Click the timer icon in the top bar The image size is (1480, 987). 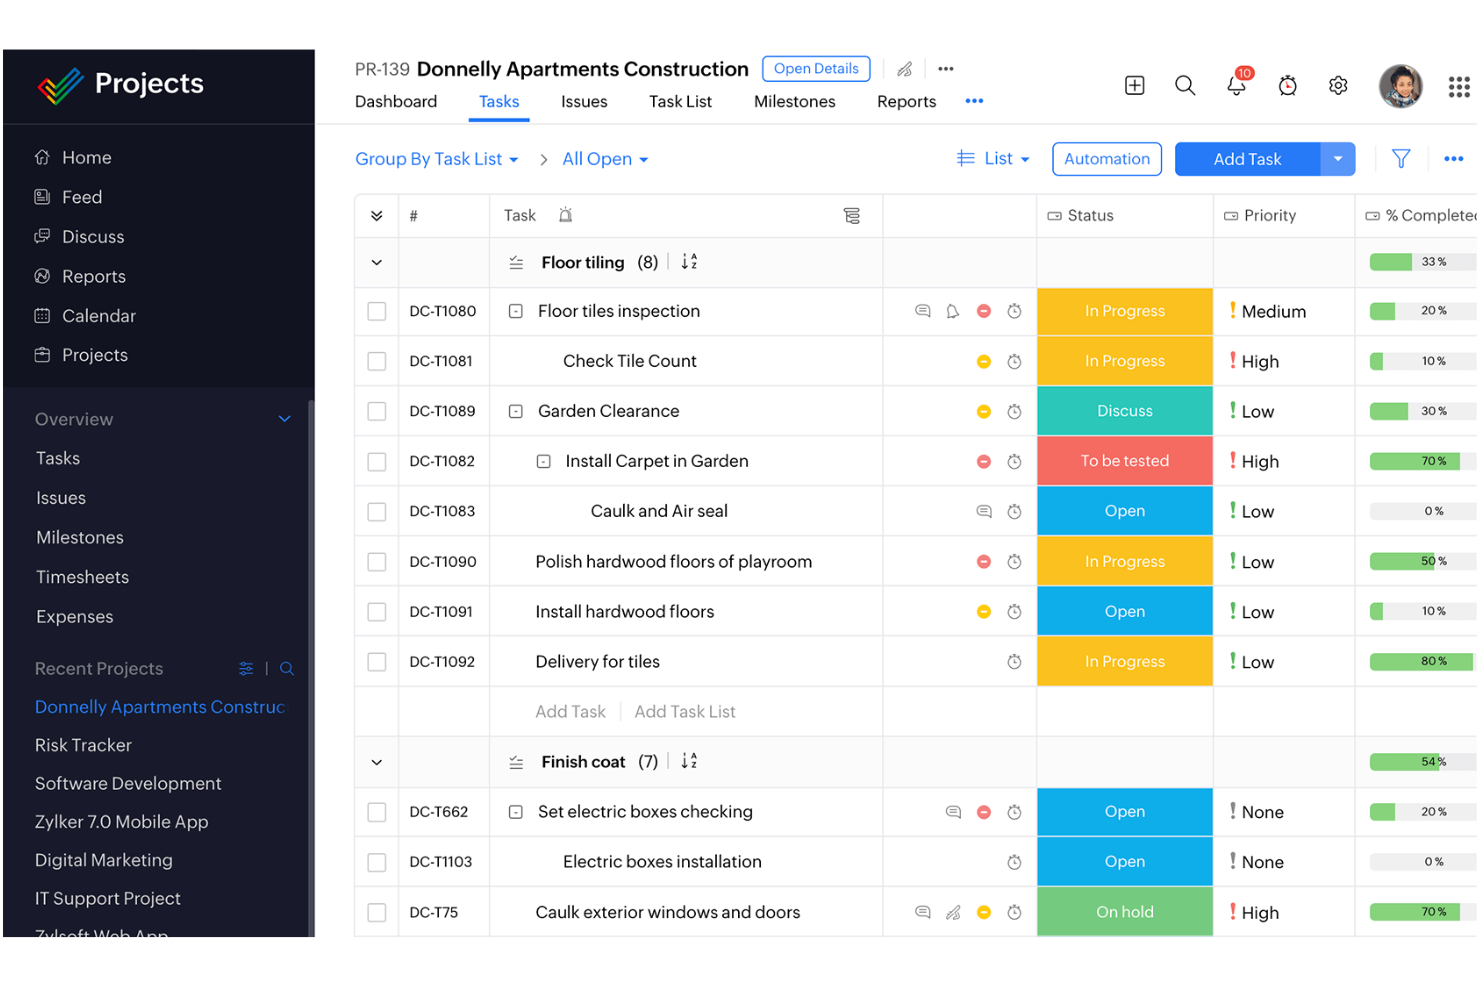[x=1288, y=86]
